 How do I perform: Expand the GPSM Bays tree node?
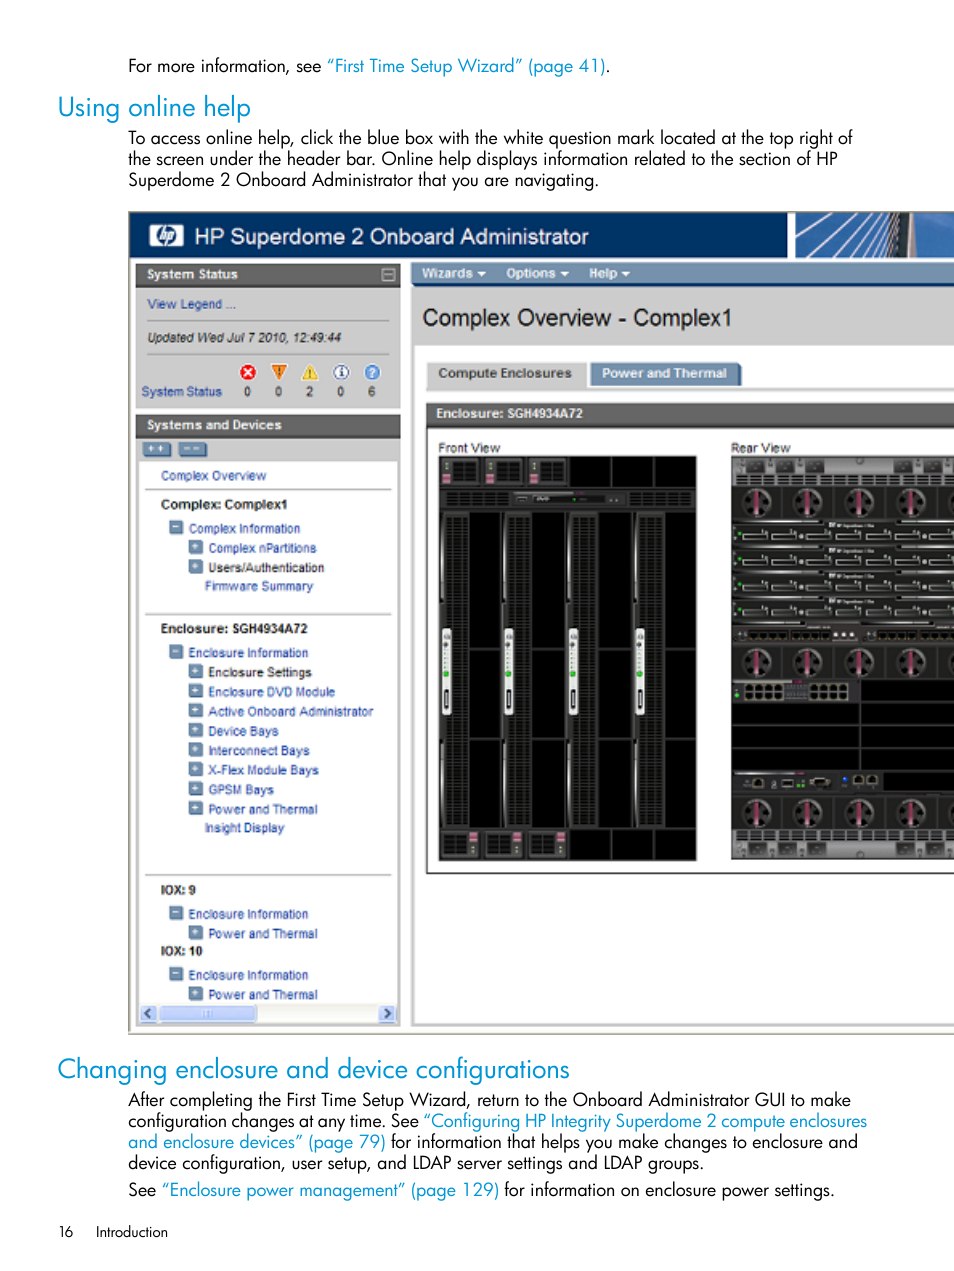[196, 789]
